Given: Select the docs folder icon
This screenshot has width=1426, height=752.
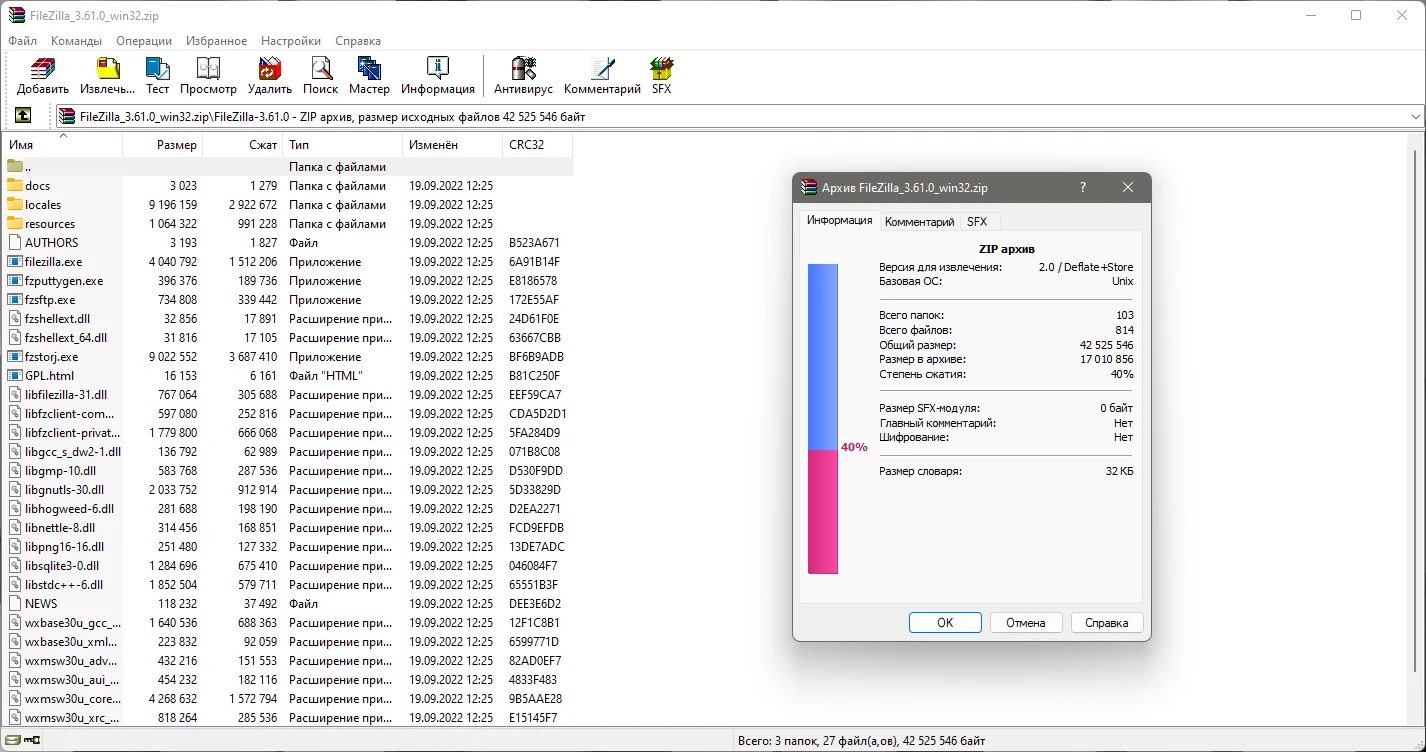Looking at the screenshot, I should pos(15,185).
